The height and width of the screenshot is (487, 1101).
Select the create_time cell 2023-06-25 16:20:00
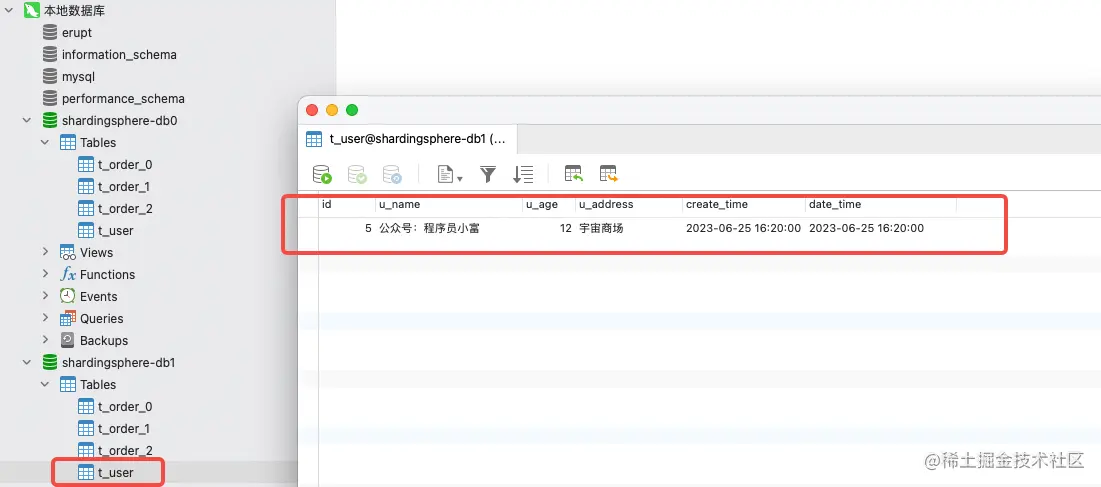coord(744,228)
